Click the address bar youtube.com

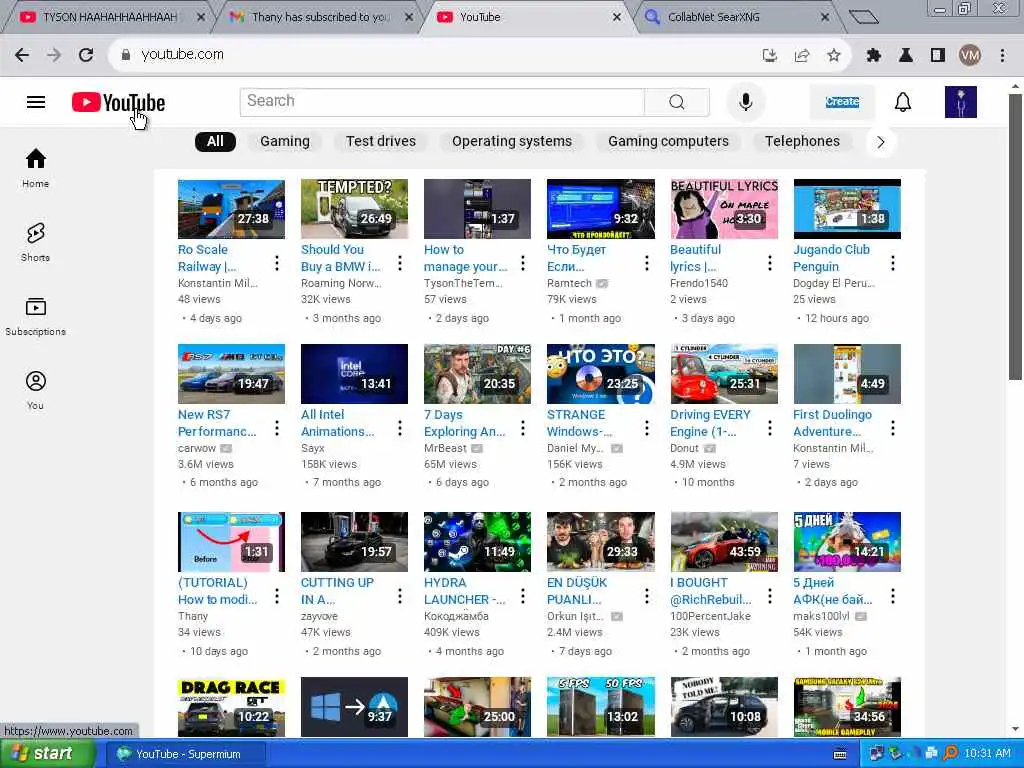click(182, 55)
